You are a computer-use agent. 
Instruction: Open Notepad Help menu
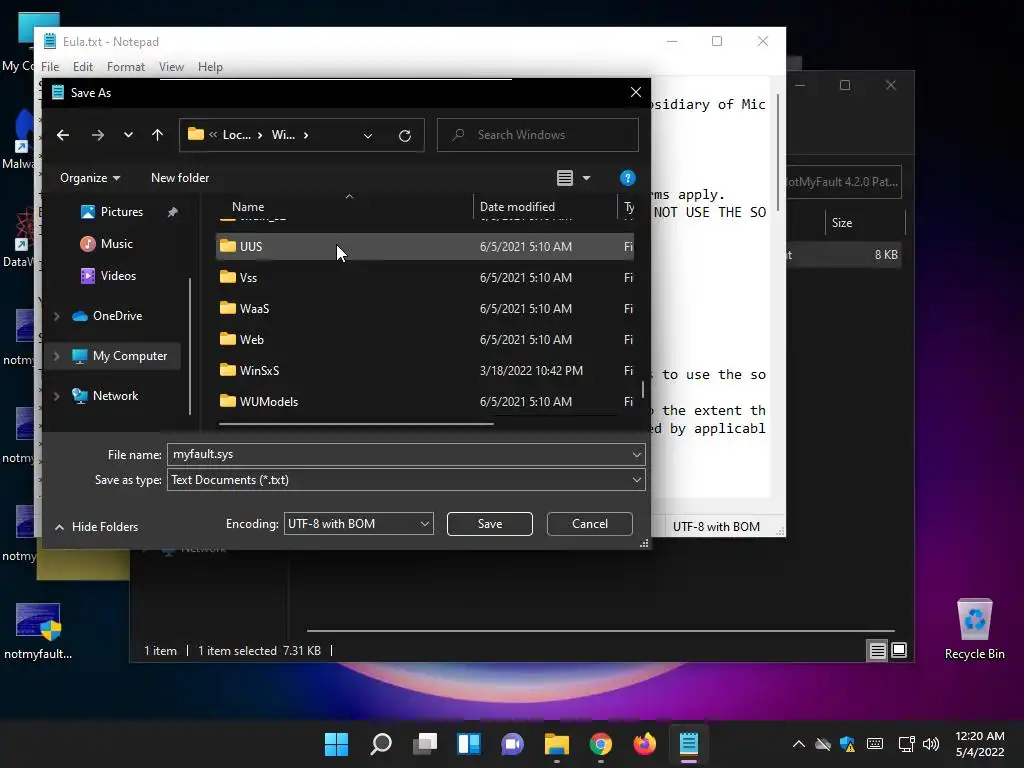pyautogui.click(x=210, y=67)
